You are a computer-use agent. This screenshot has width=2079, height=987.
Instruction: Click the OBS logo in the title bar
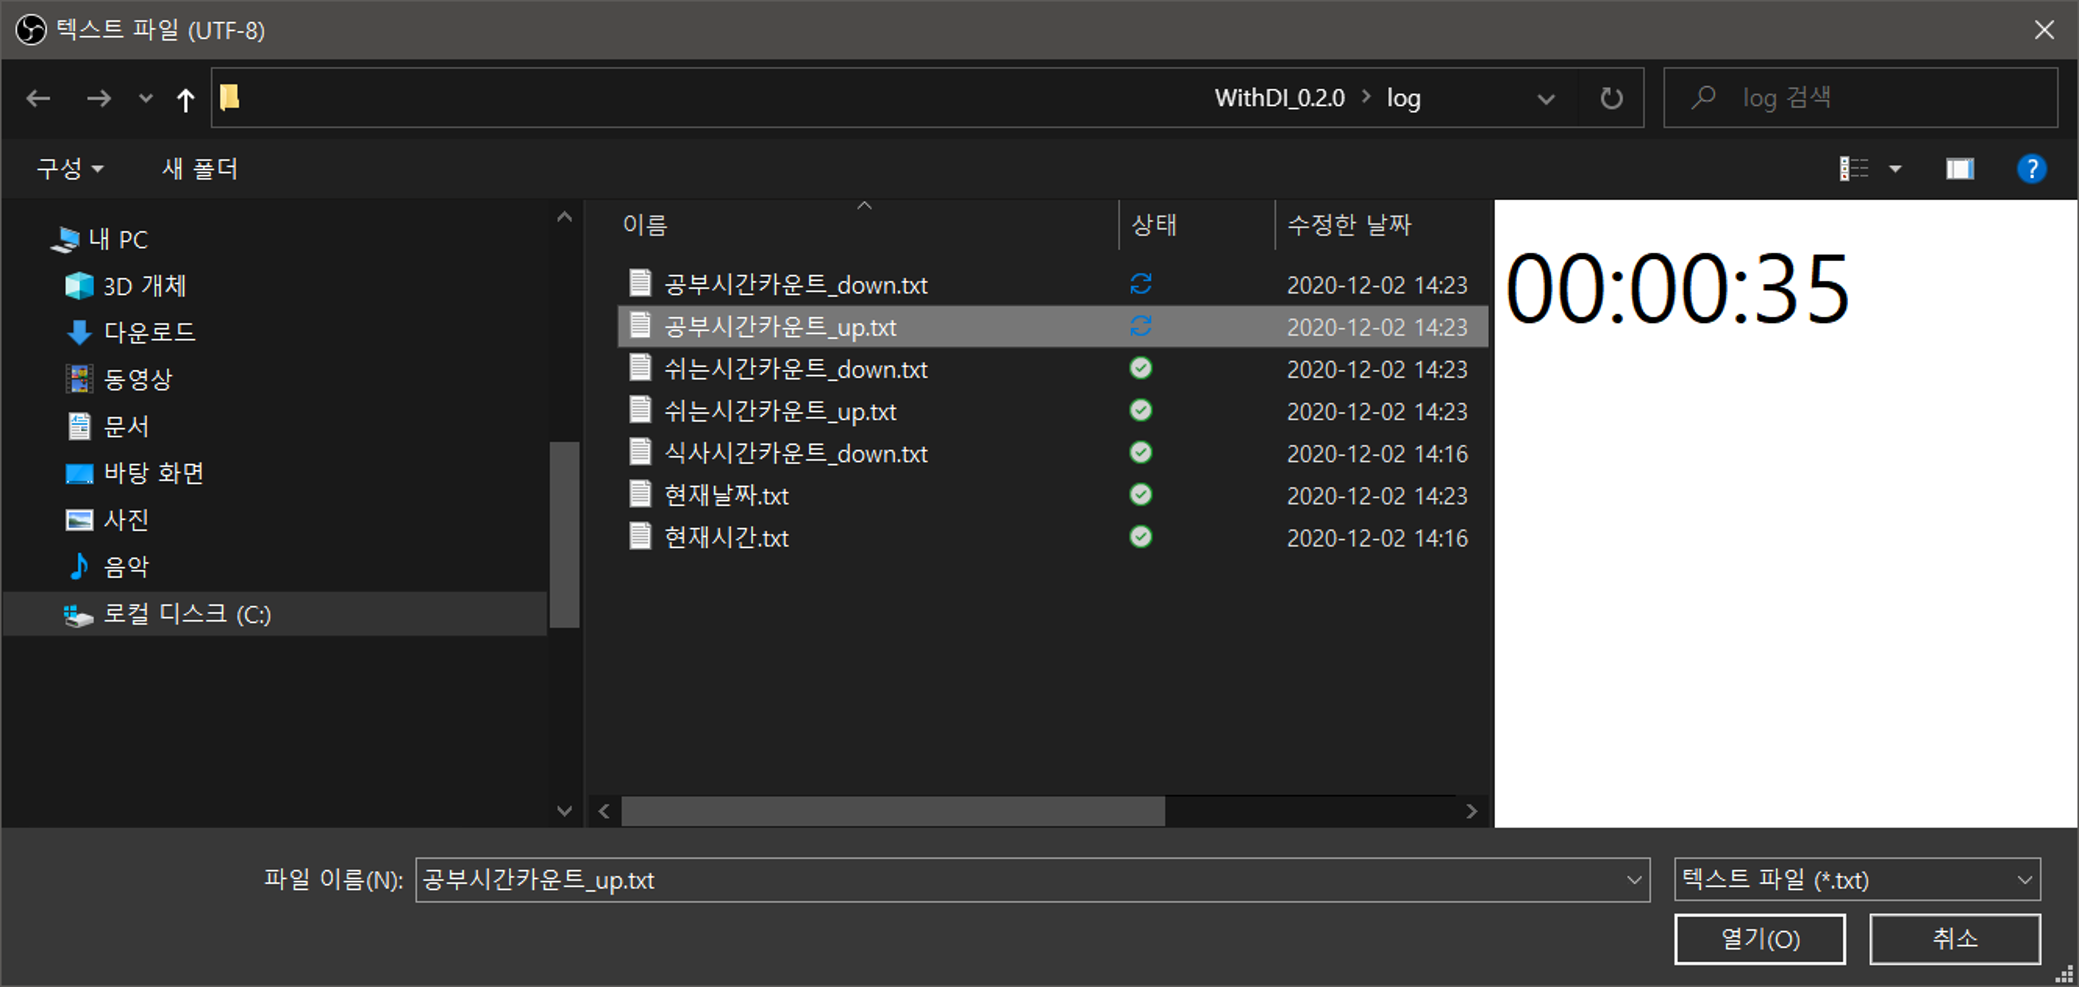click(29, 29)
